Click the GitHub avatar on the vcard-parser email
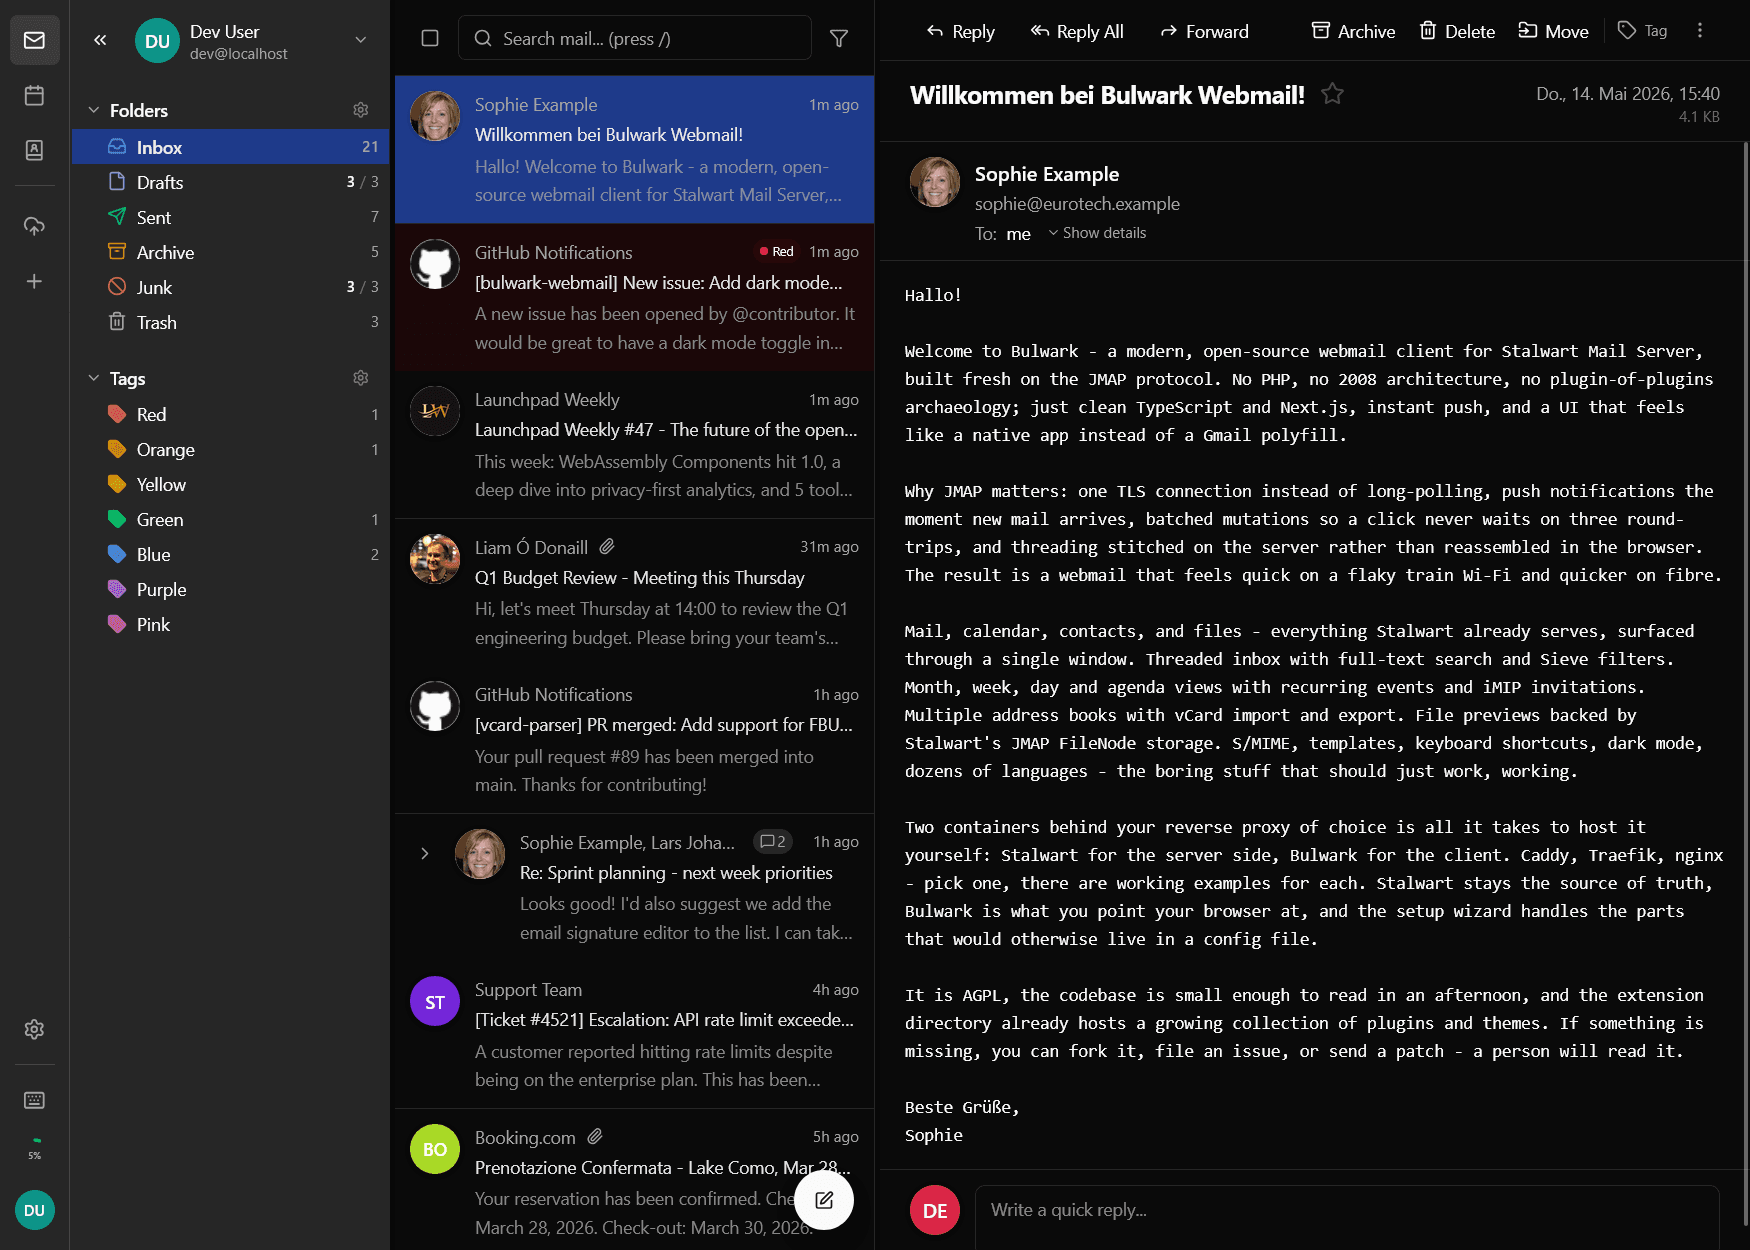The image size is (1750, 1250). [435, 706]
